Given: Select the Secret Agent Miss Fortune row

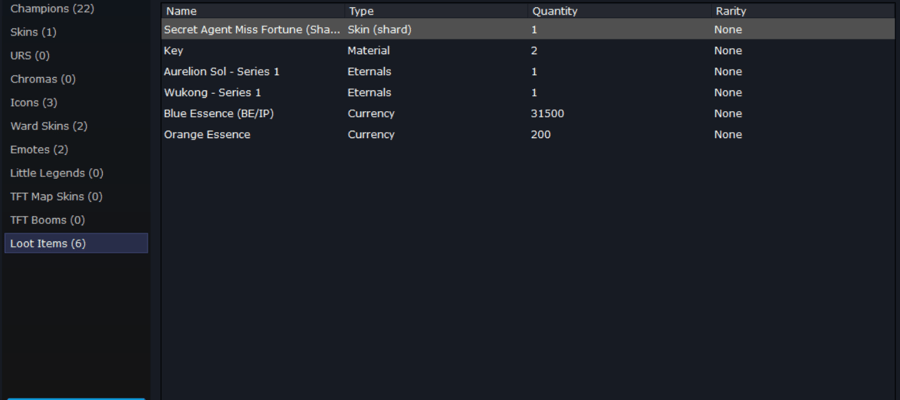Looking at the screenshot, I should coord(529,29).
